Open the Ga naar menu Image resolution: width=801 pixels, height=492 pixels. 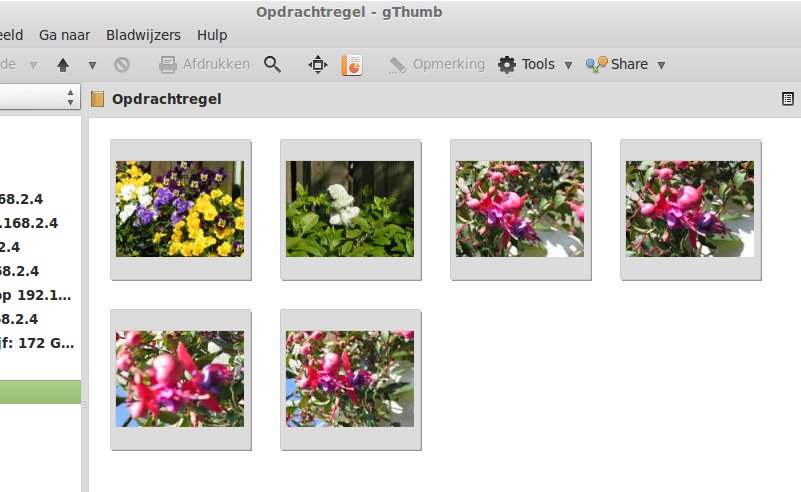[x=64, y=35]
